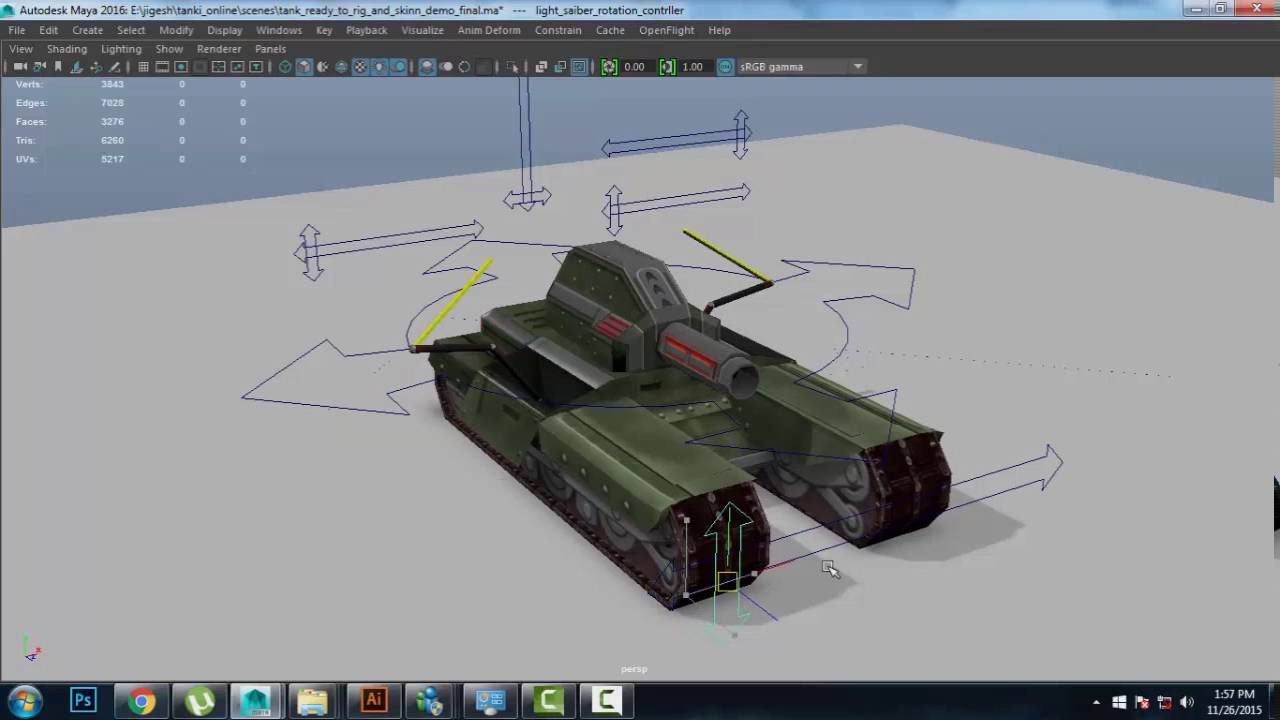Screen dimensions: 1280x720
Task: Toggle the resolution gate display
Action: (x=181, y=67)
